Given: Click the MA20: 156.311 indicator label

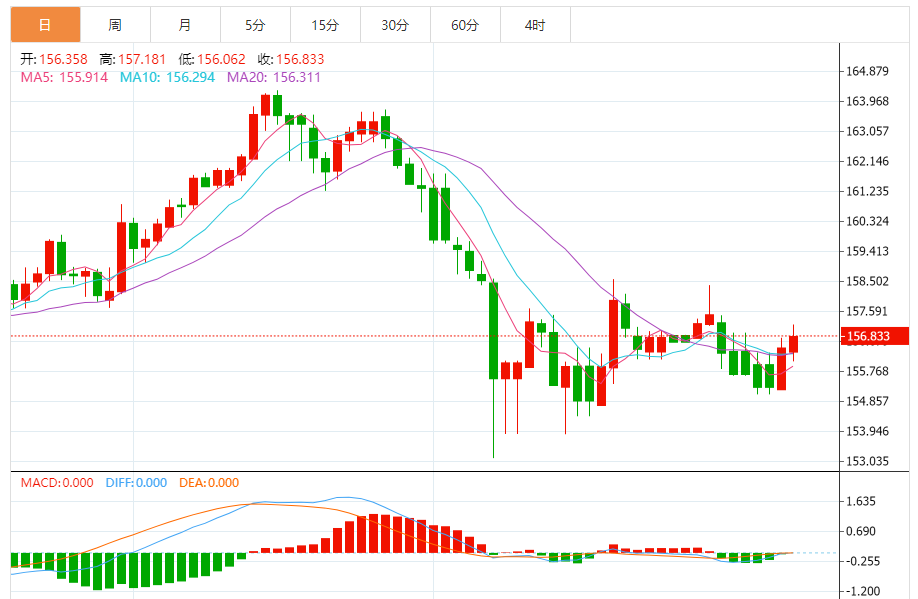Looking at the screenshot, I should tap(274, 77).
